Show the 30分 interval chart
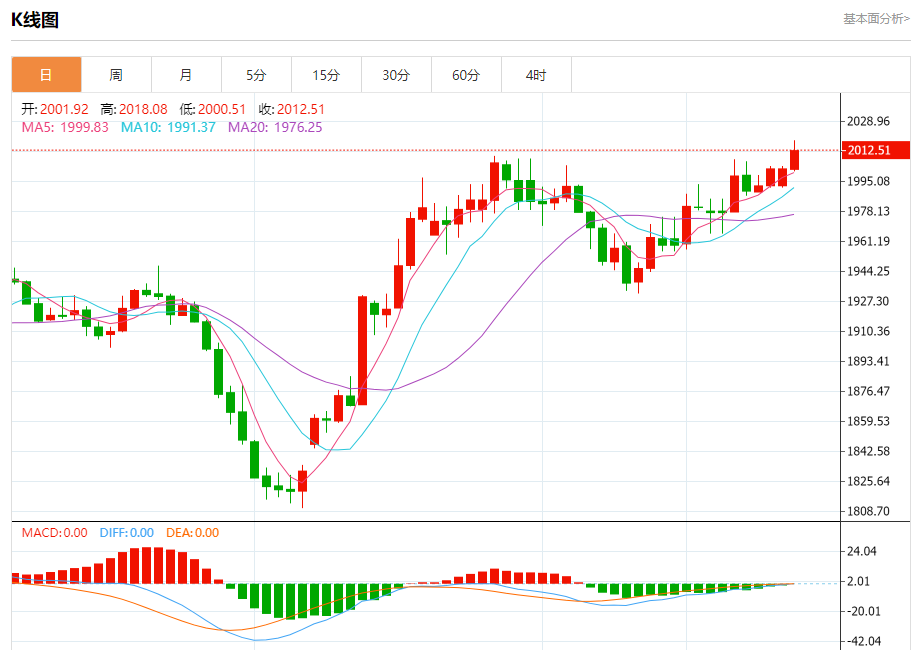The image size is (916, 650). (396, 75)
